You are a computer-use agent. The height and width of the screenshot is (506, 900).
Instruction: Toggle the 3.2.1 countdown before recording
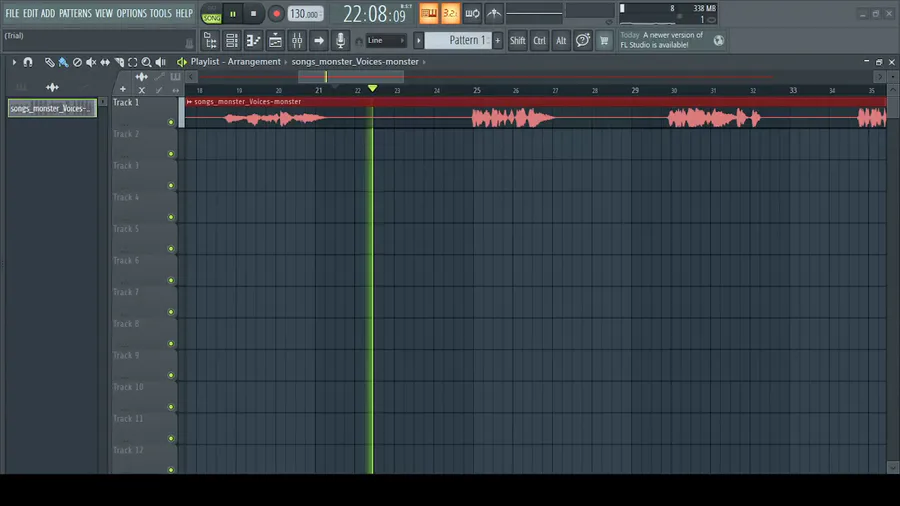451,14
